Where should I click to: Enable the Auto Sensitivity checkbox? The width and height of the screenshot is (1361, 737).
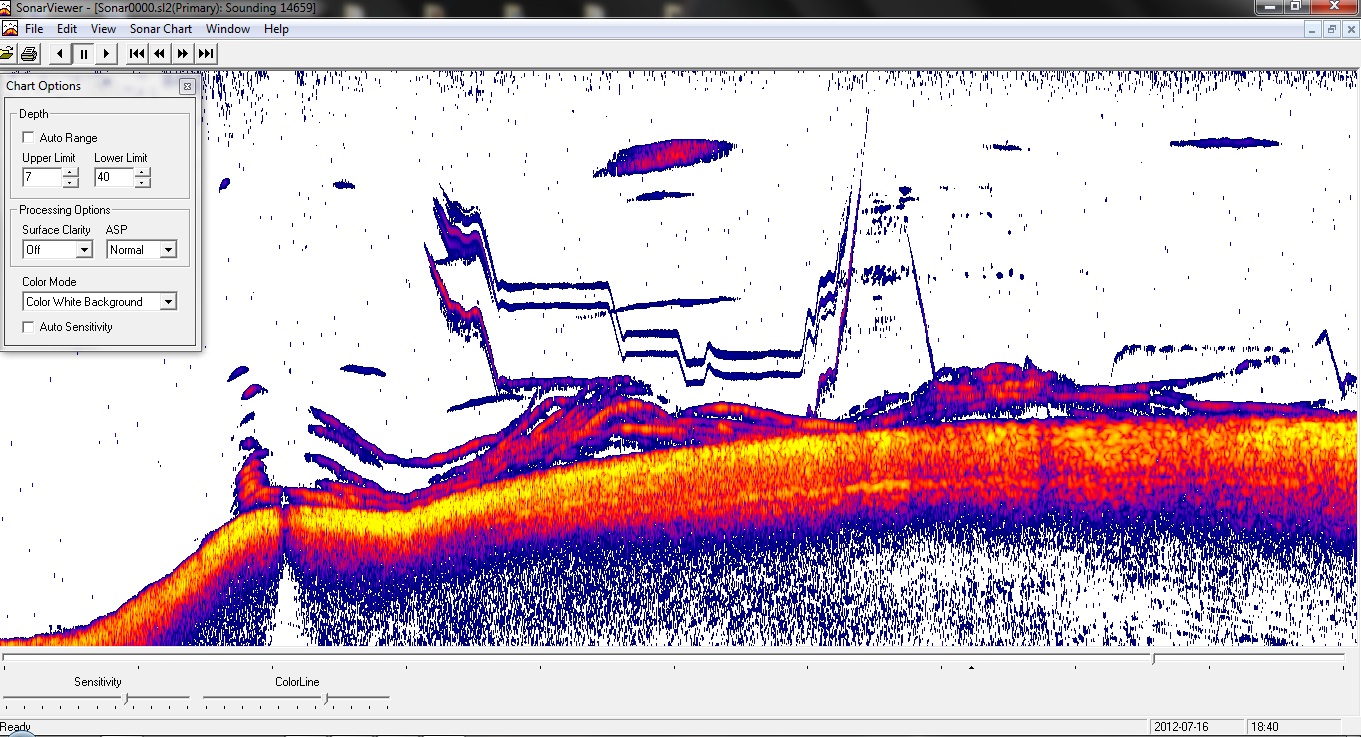(29, 327)
